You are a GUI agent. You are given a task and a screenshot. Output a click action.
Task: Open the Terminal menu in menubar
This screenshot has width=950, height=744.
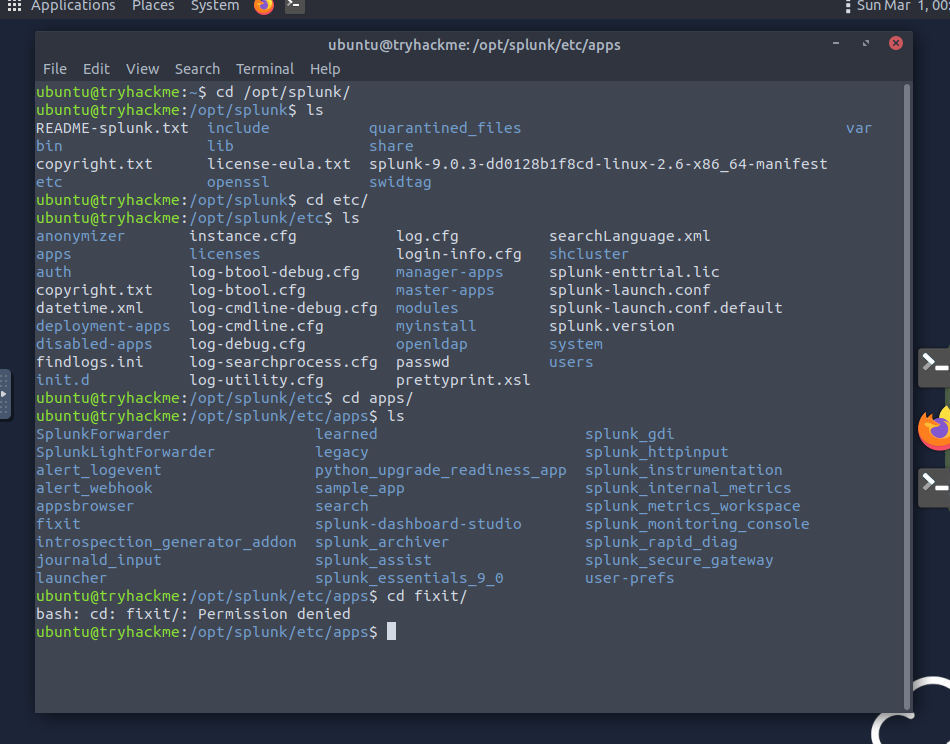point(265,69)
